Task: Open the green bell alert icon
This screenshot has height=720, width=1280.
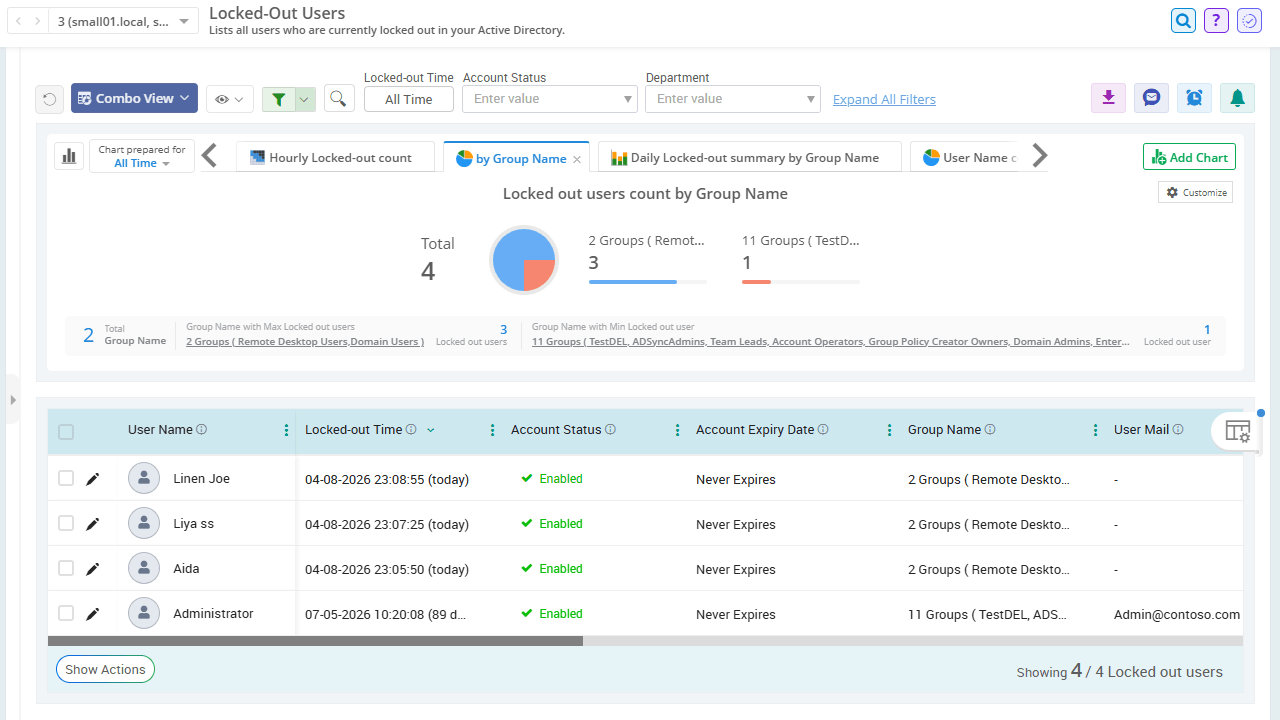Action: pyautogui.click(x=1238, y=98)
